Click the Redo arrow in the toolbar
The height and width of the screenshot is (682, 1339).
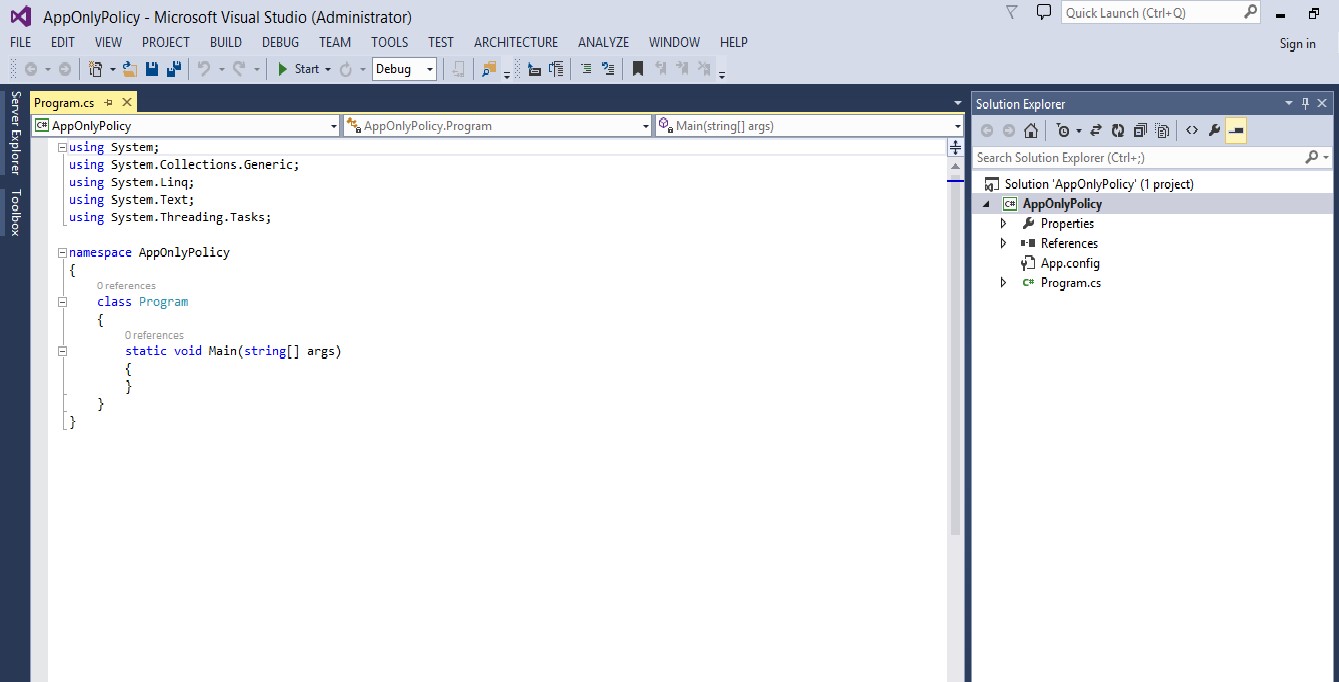(239, 69)
